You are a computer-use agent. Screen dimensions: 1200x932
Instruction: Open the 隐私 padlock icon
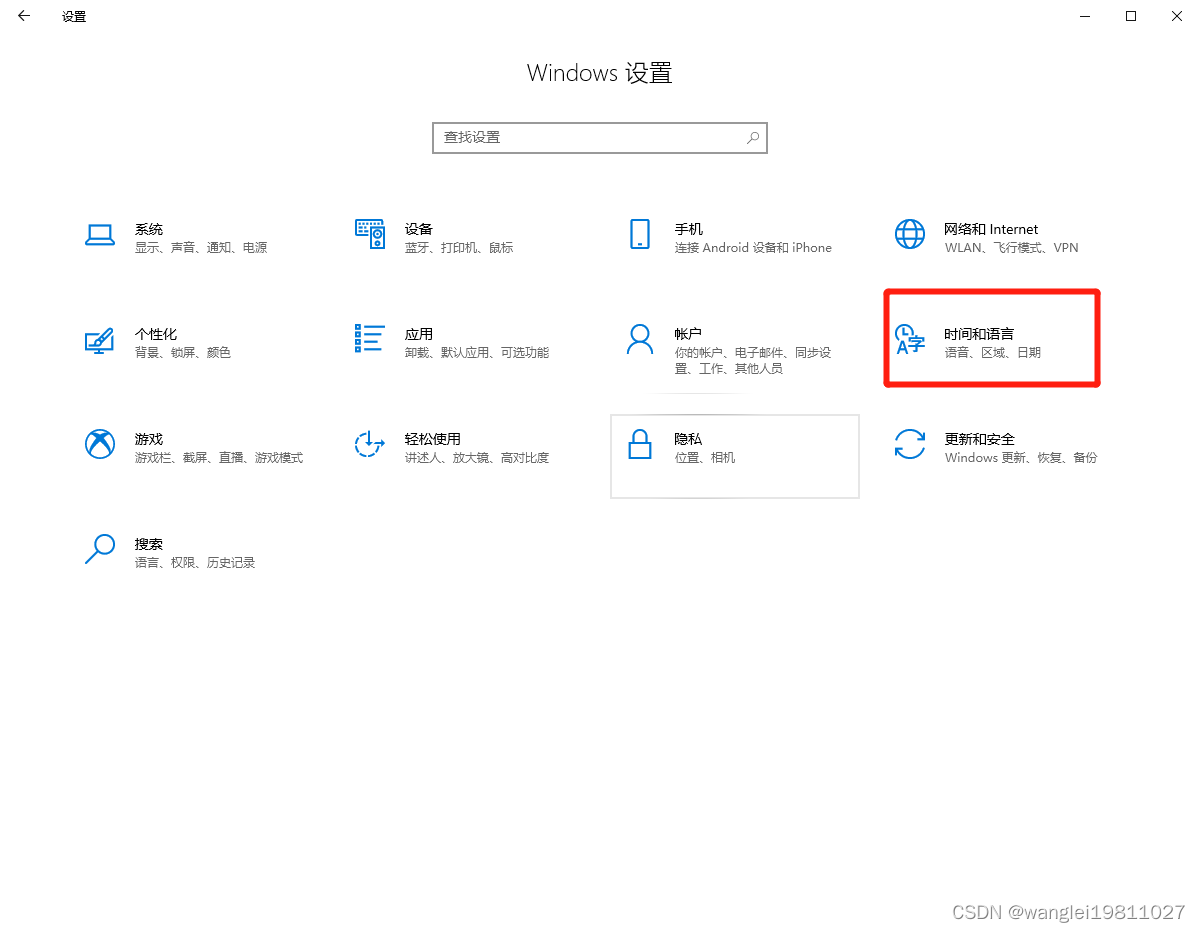(640, 443)
